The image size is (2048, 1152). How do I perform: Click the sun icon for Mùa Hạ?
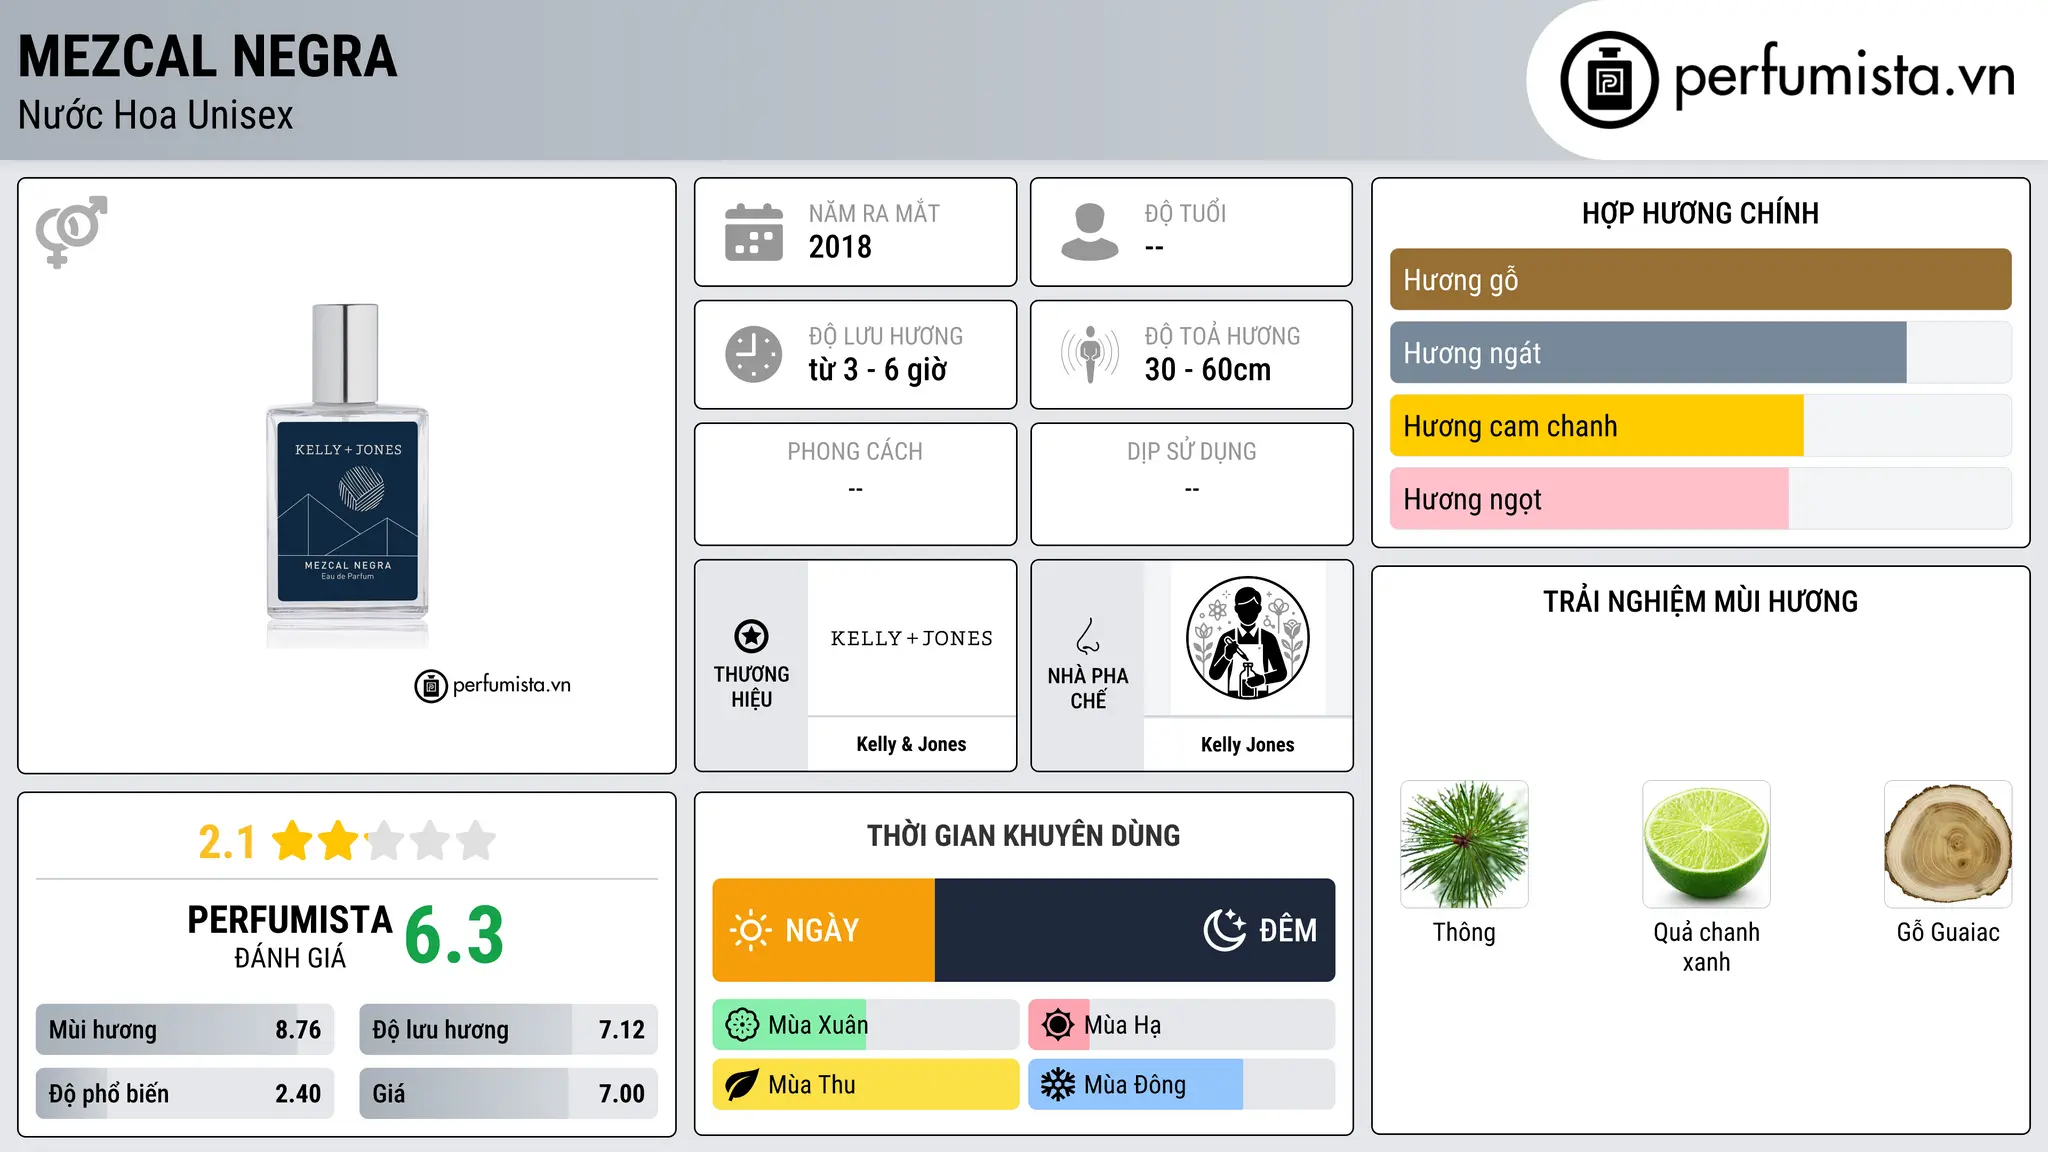click(x=1058, y=1025)
